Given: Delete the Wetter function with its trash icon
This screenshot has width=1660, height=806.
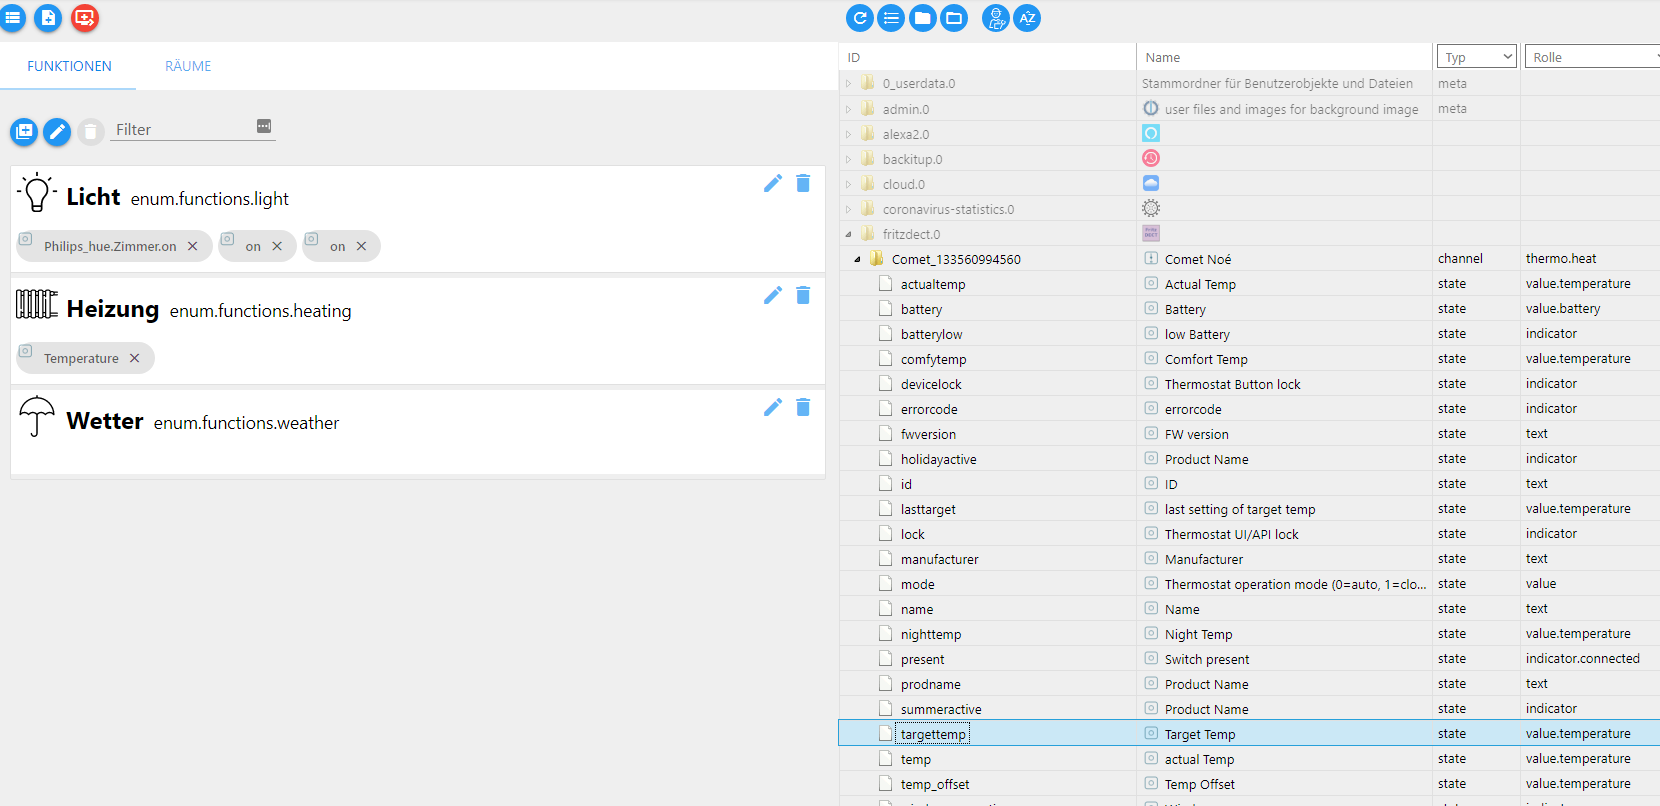Looking at the screenshot, I should point(803,407).
